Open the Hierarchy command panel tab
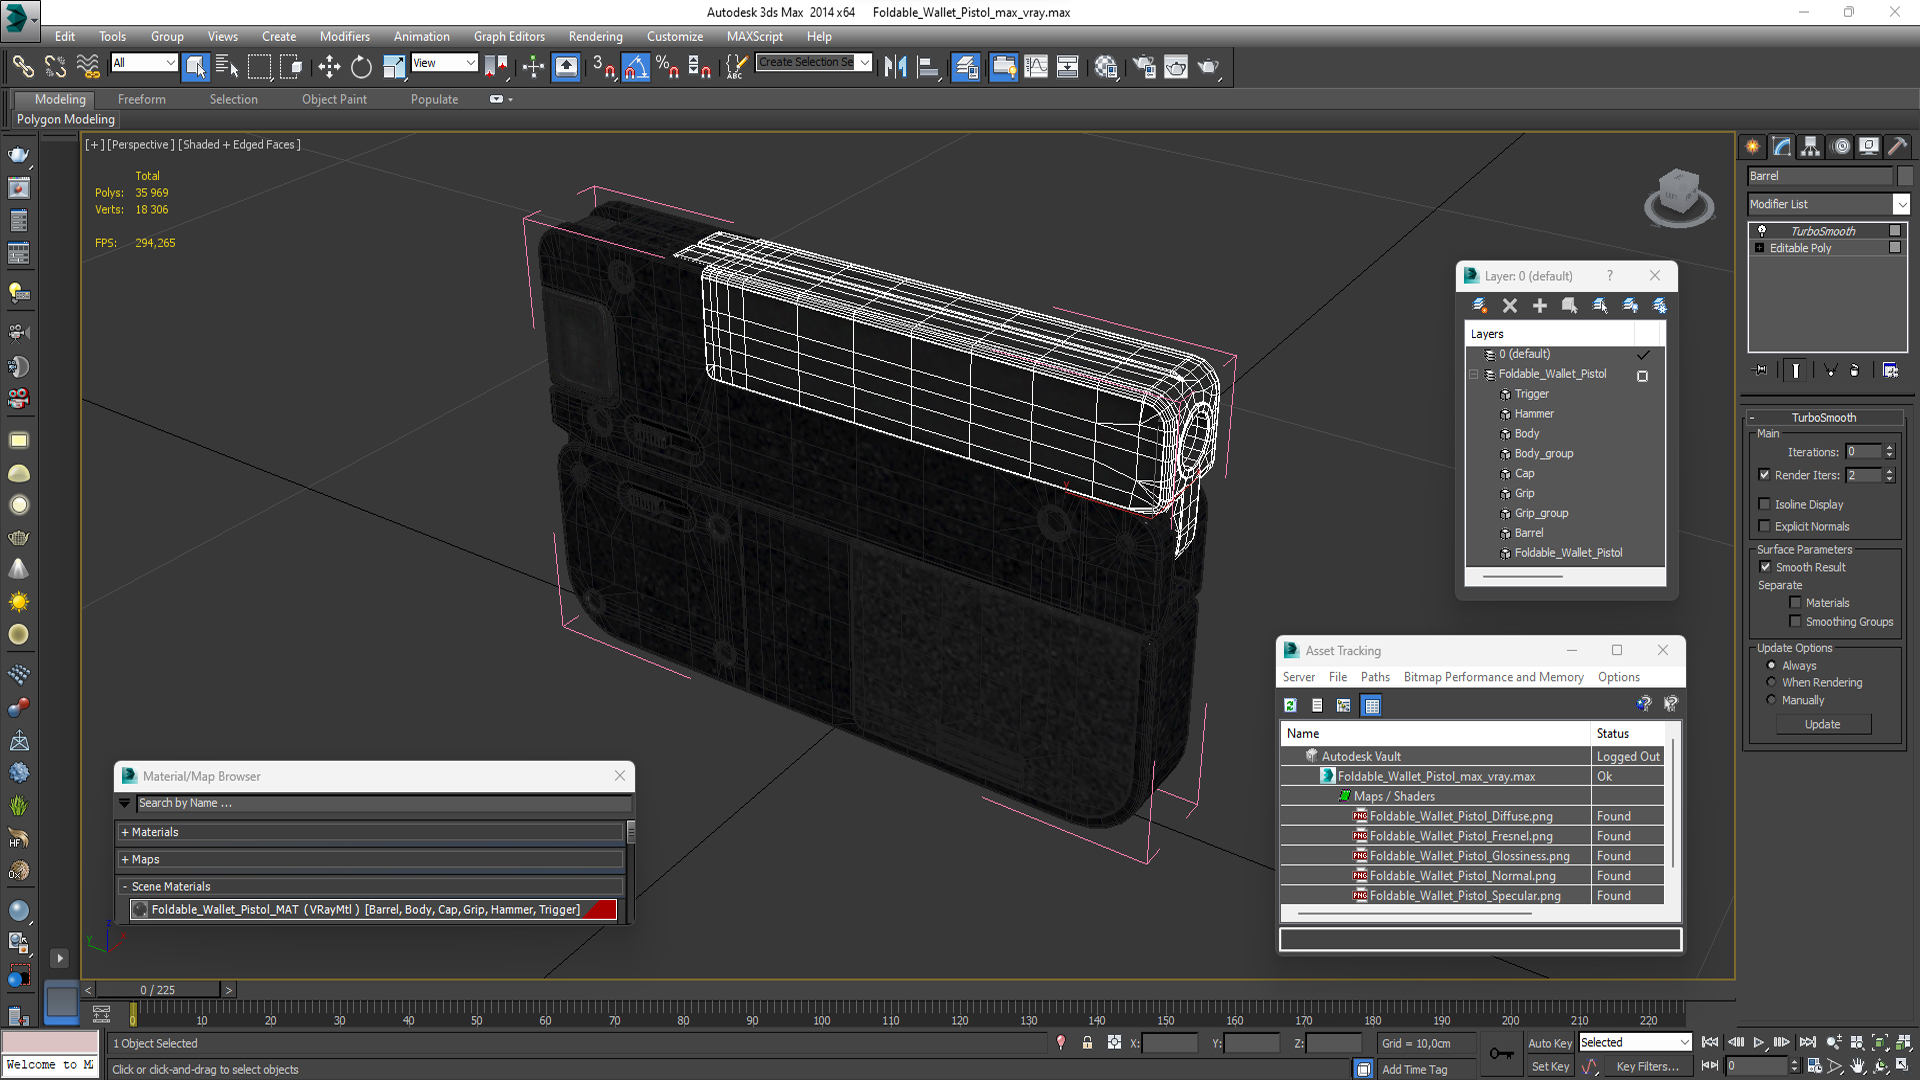 [x=1811, y=146]
